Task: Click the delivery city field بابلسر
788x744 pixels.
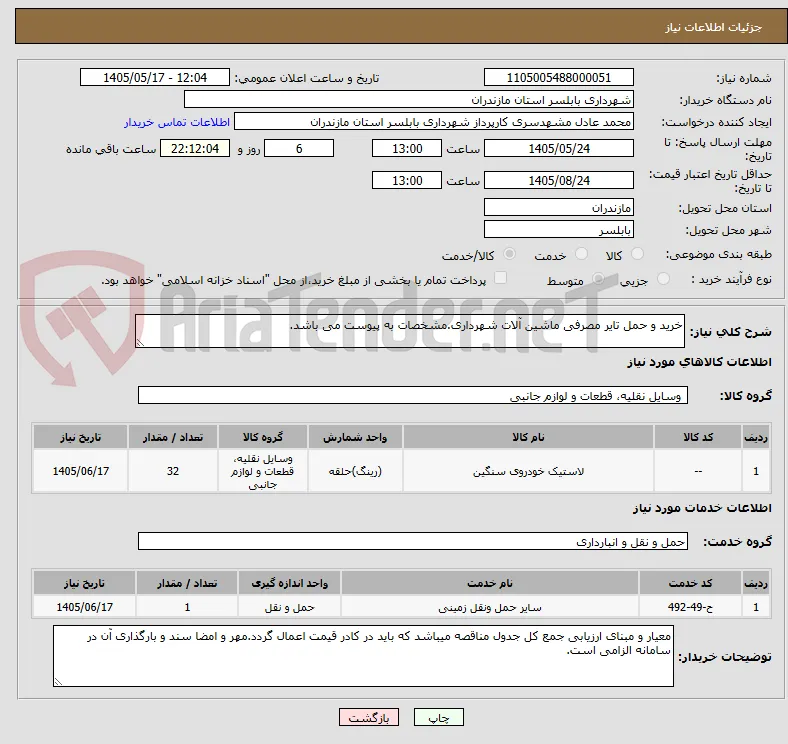Action: click(558, 230)
